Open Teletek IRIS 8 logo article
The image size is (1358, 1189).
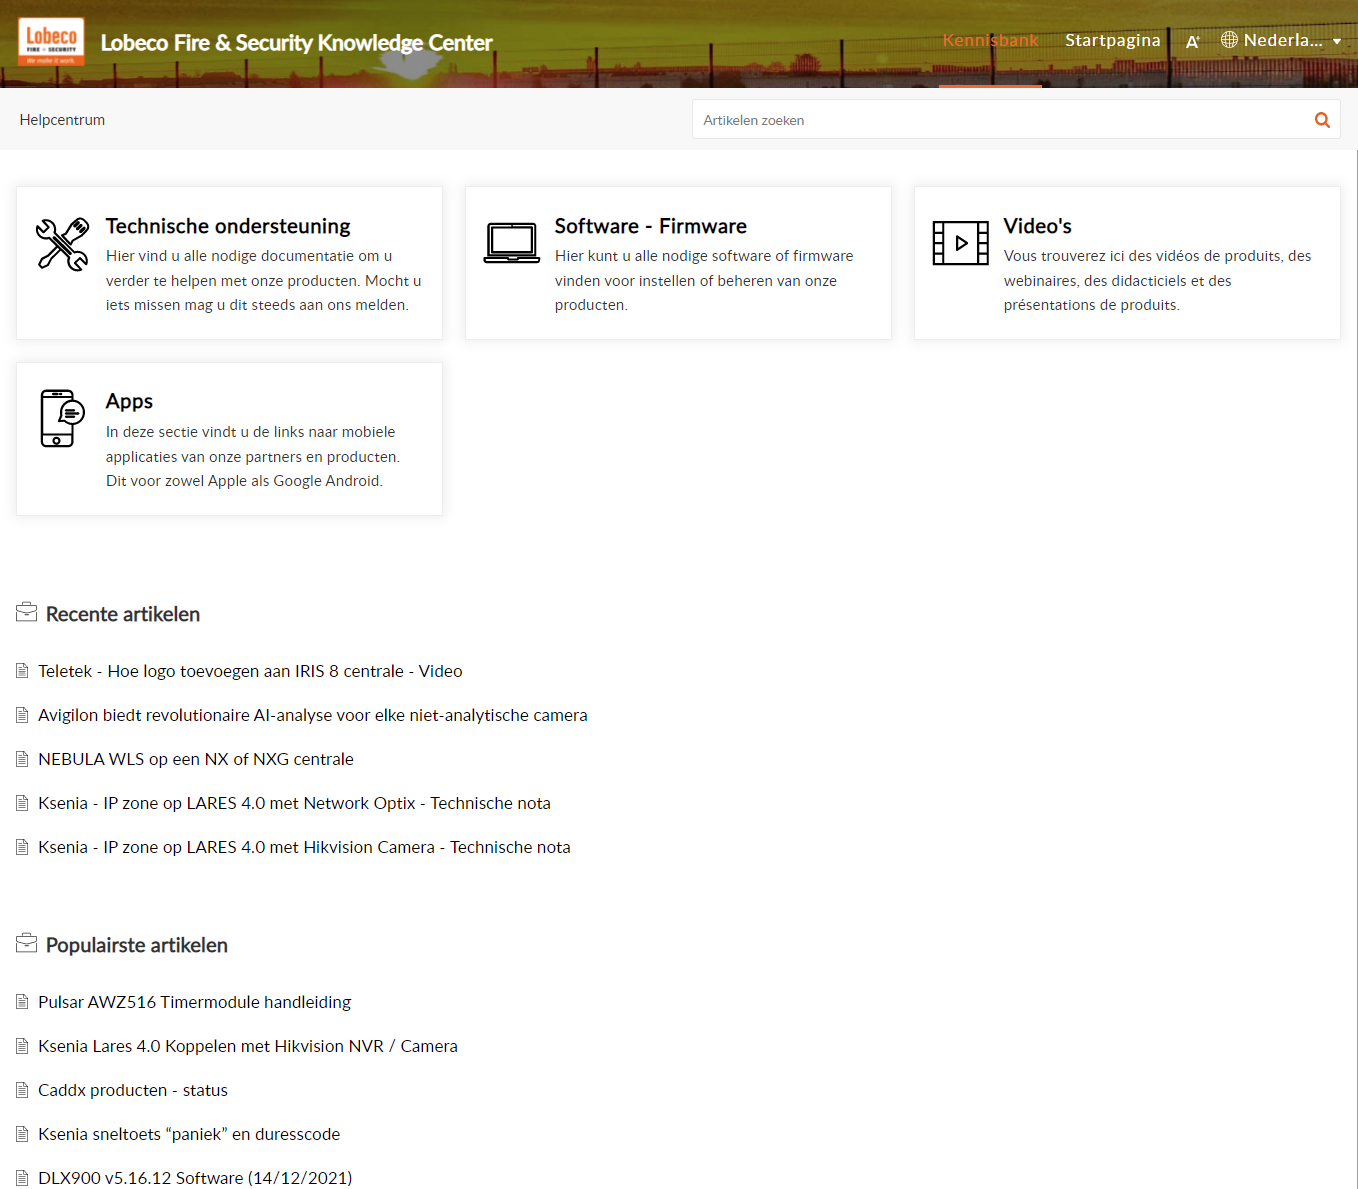250,671
